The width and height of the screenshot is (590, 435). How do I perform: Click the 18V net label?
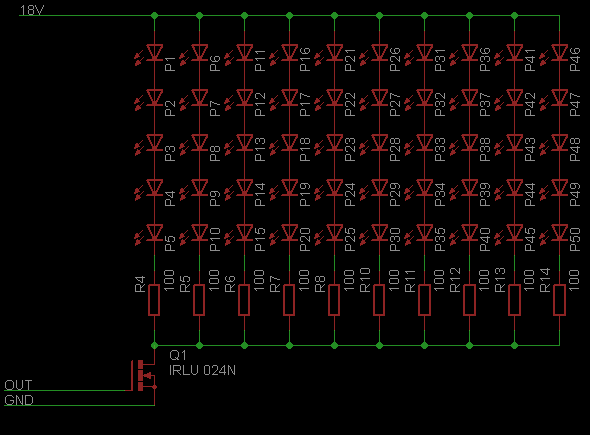click(x=32, y=10)
